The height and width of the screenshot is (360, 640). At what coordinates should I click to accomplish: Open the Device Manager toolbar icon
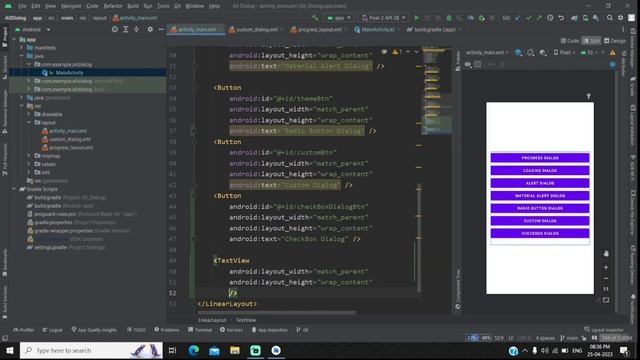[585, 18]
